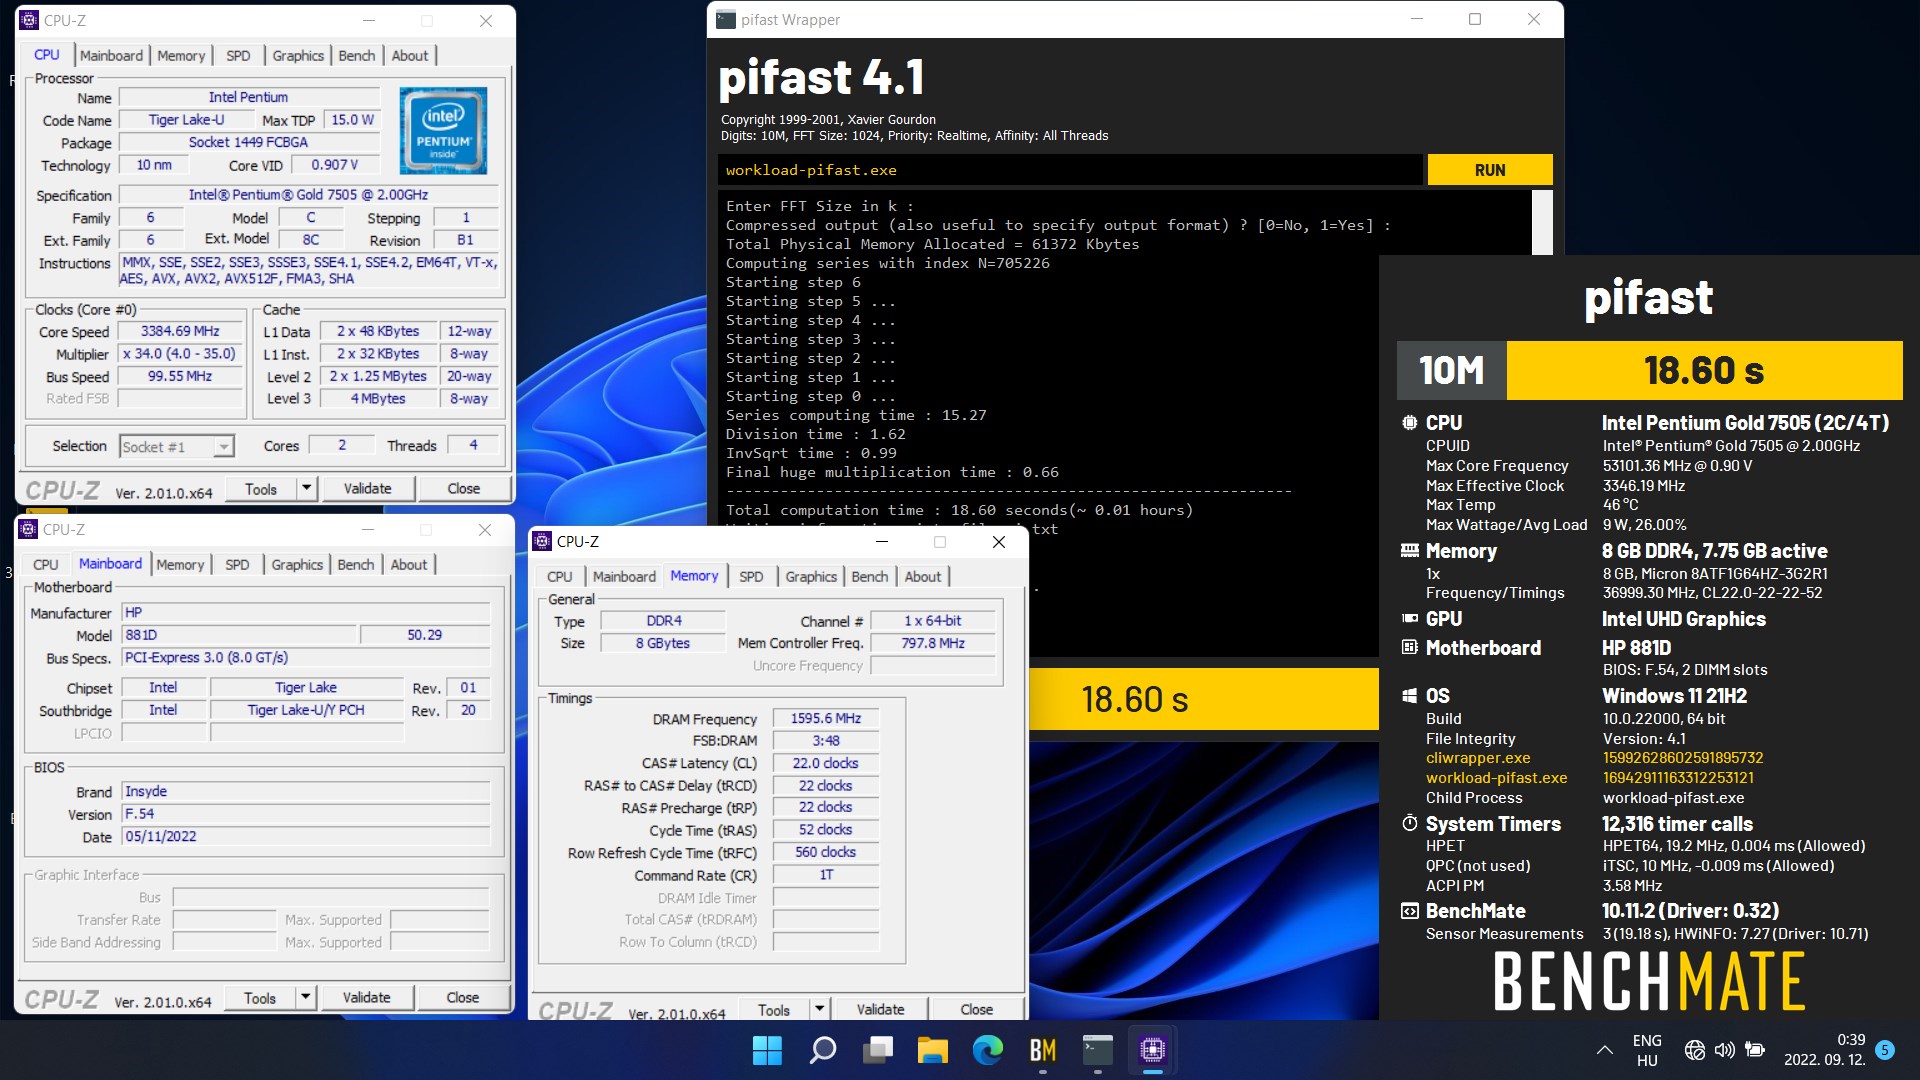Click the System Timers stopwatch icon
The width and height of the screenshot is (1920, 1080).
click(x=1409, y=824)
